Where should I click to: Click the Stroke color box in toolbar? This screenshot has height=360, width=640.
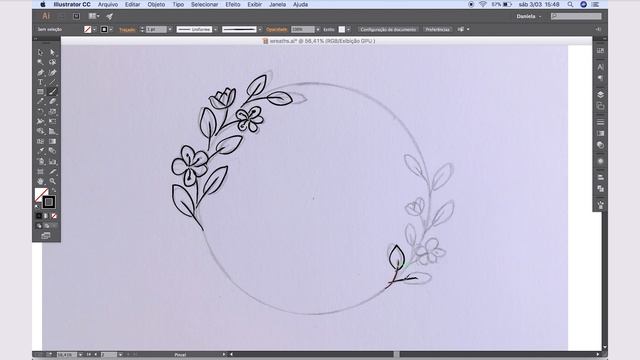[49, 202]
